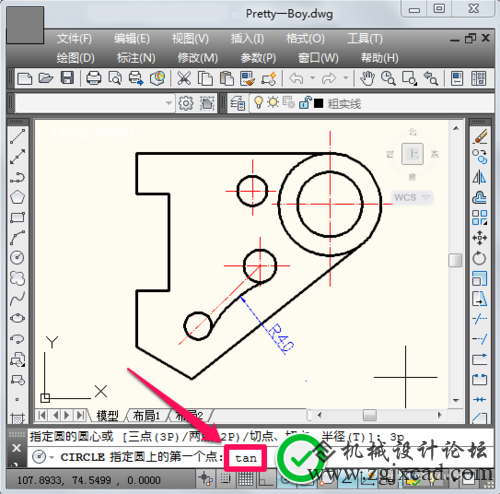The image size is (500, 494).
Task: Toggle layer on/off lightbulb icon
Action: (258, 103)
